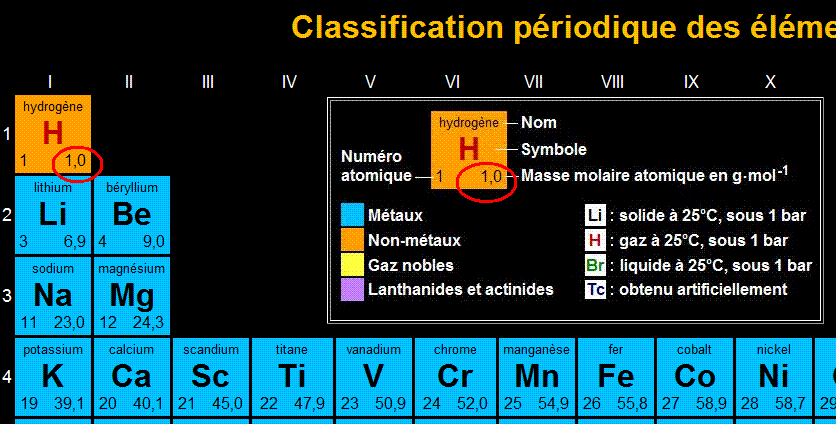Click the nickel Ni element tile

pyautogui.click(x=775, y=377)
